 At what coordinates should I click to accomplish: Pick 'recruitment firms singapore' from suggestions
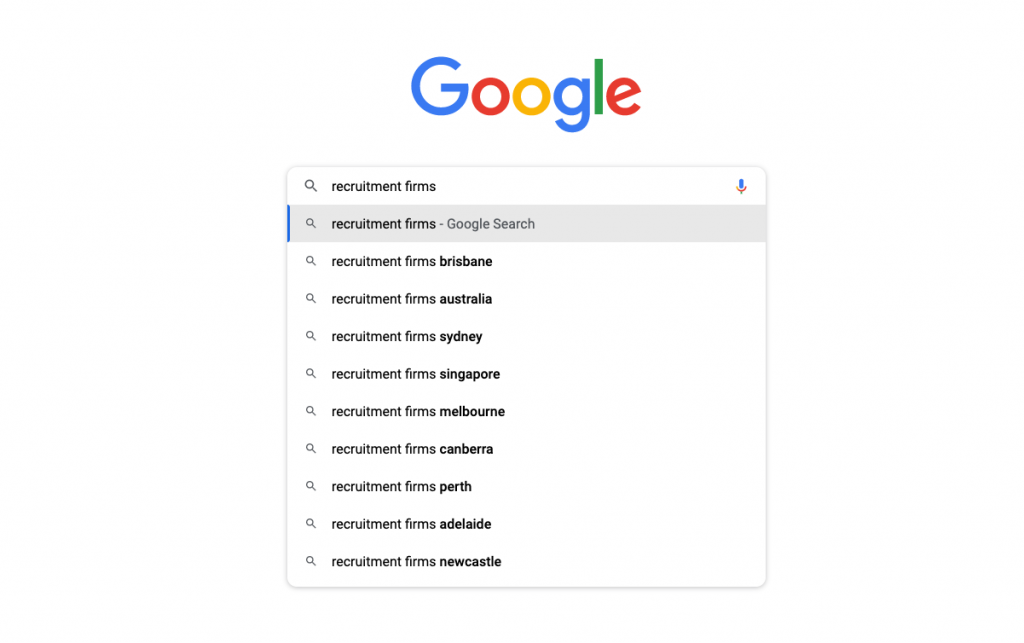(x=526, y=374)
